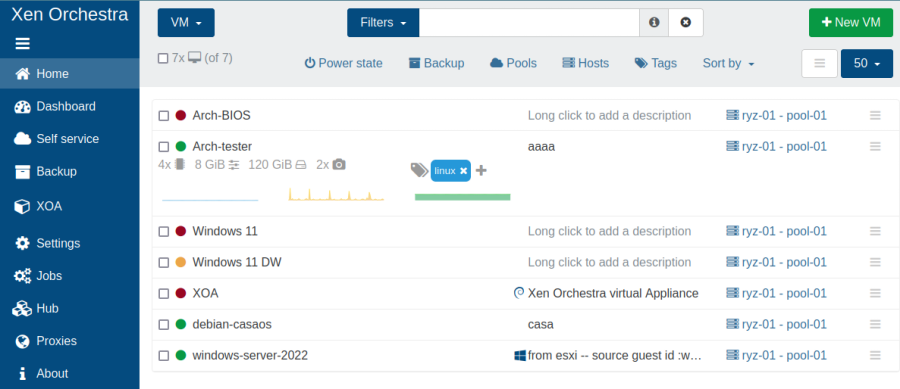Click the snapshot camera icon on Arch-tester

click(x=339, y=165)
